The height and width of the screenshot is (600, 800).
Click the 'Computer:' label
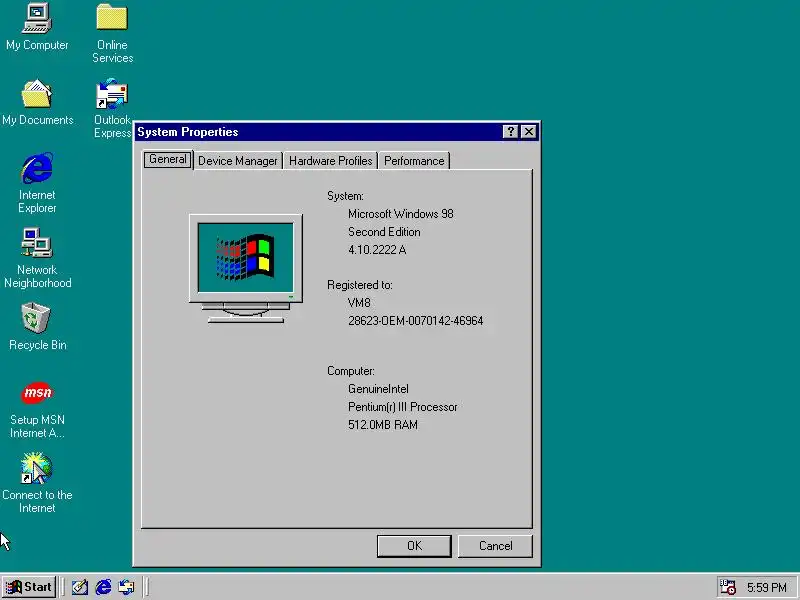[x=351, y=371]
